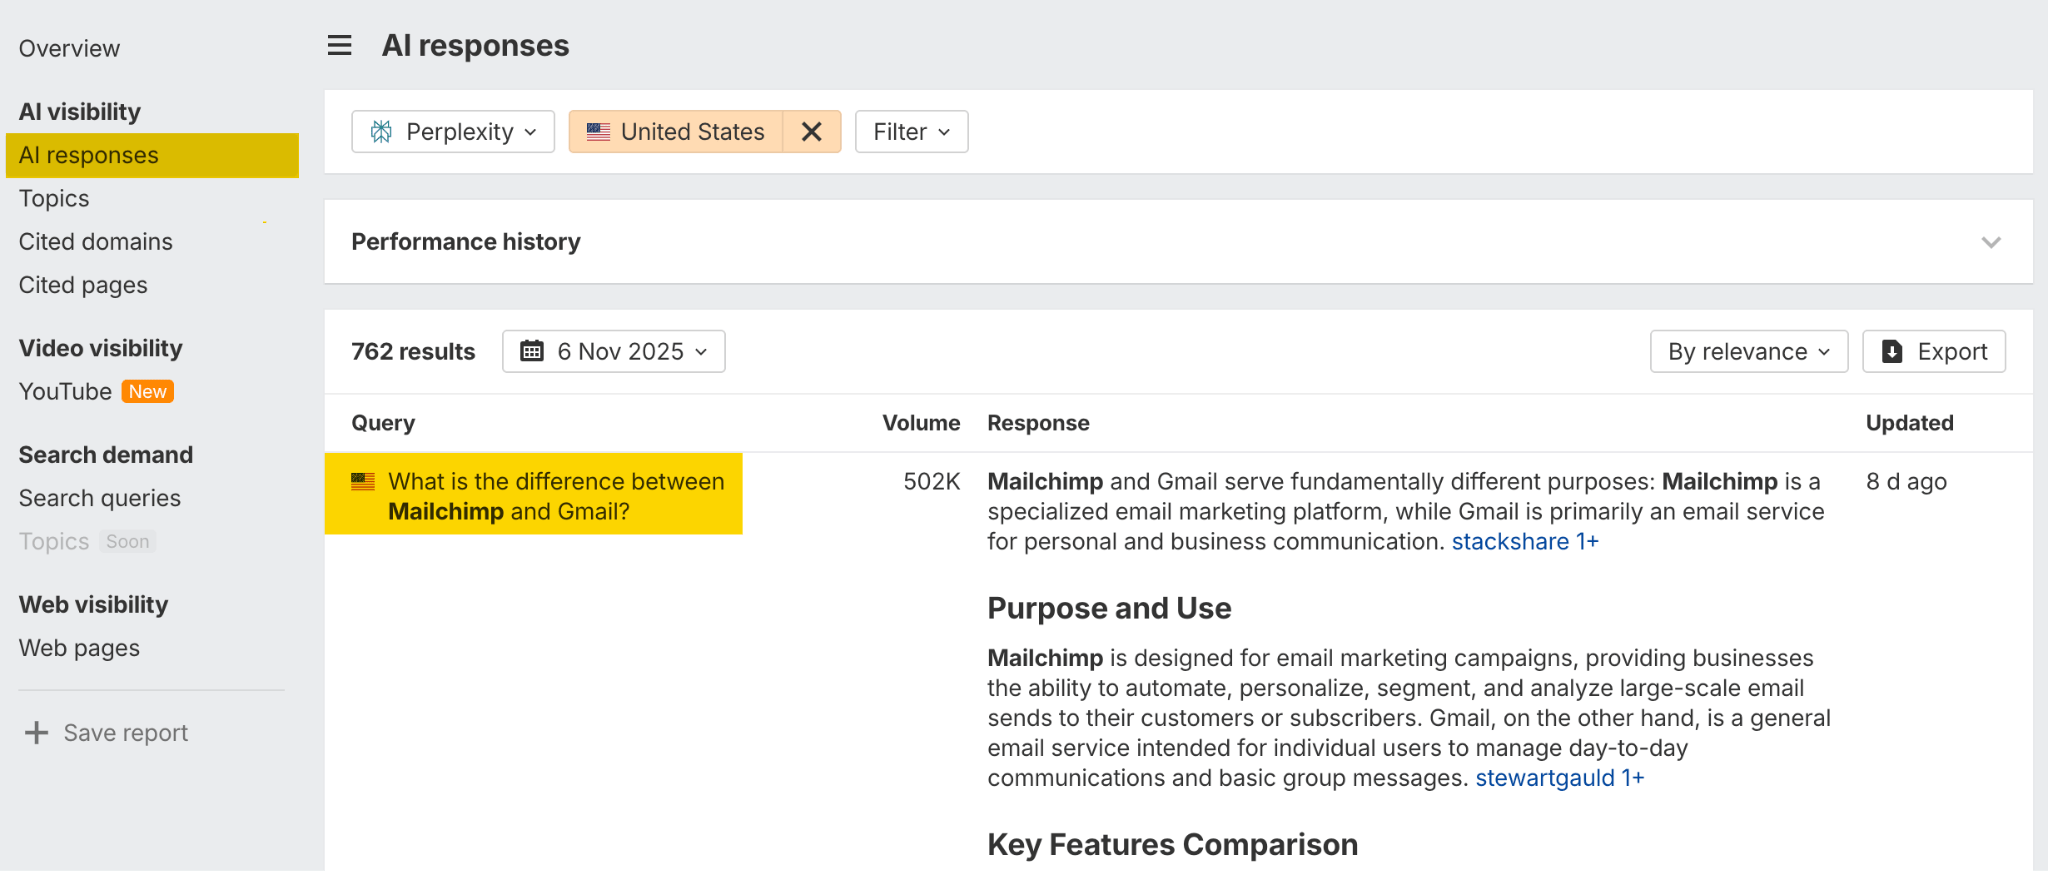Remove the United States filter
Screen dimensions: 2048x871
(x=811, y=132)
